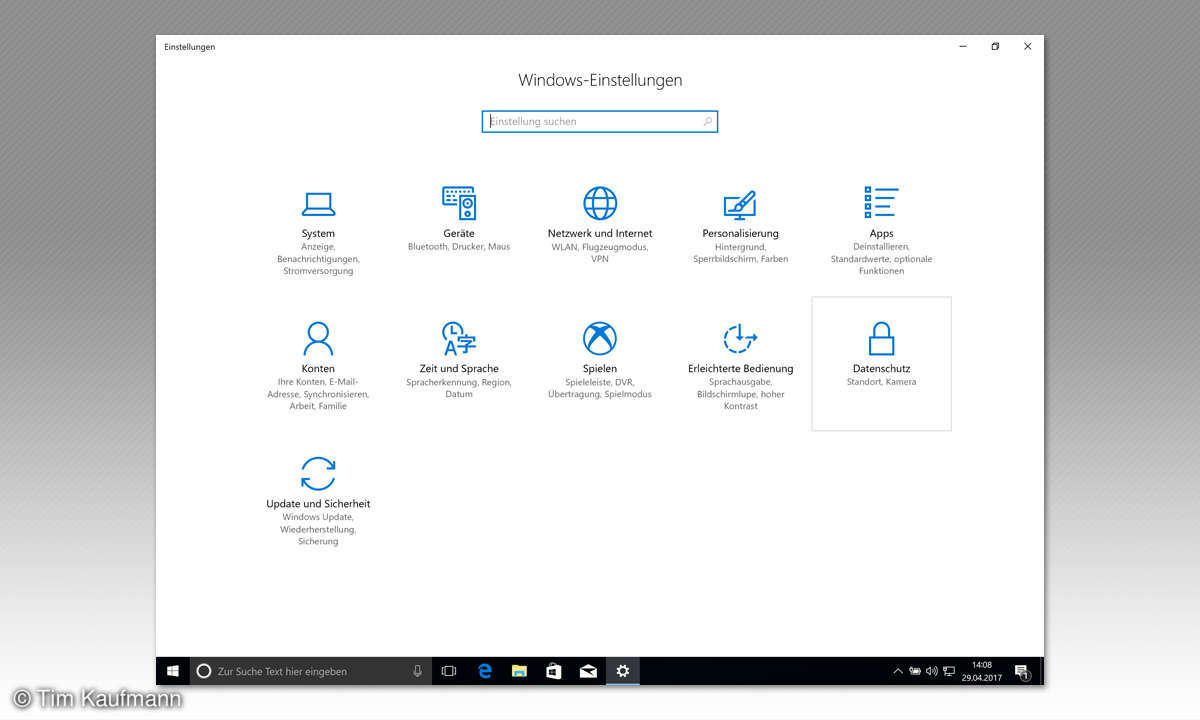Open the Spielen Xbox icon
Screen dimensions: 1200x720
(600, 338)
